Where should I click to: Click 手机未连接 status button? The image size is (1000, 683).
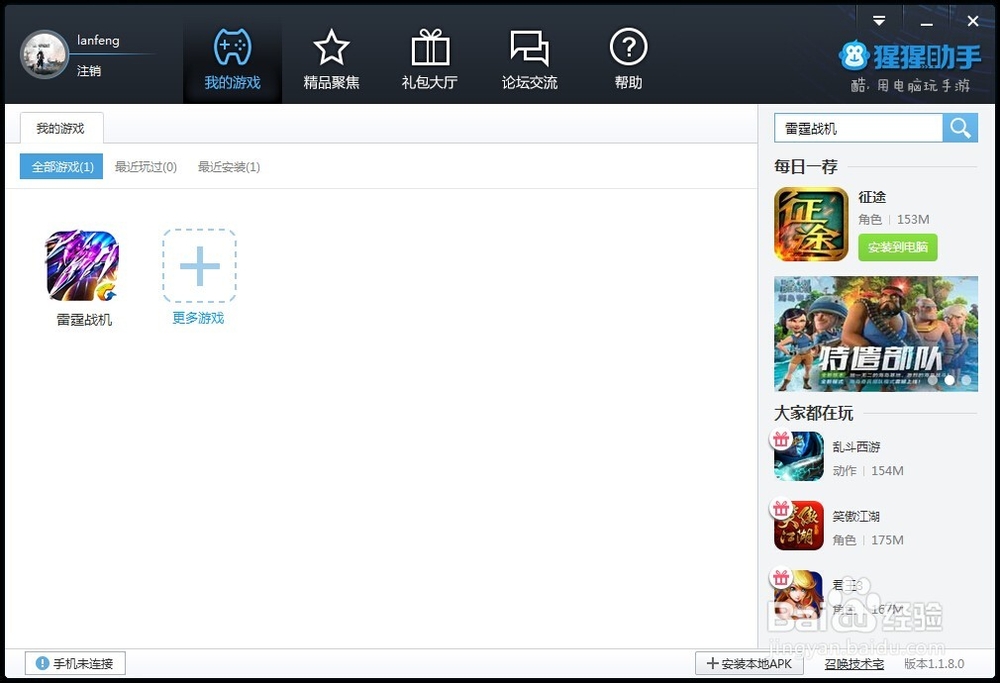tap(75, 663)
